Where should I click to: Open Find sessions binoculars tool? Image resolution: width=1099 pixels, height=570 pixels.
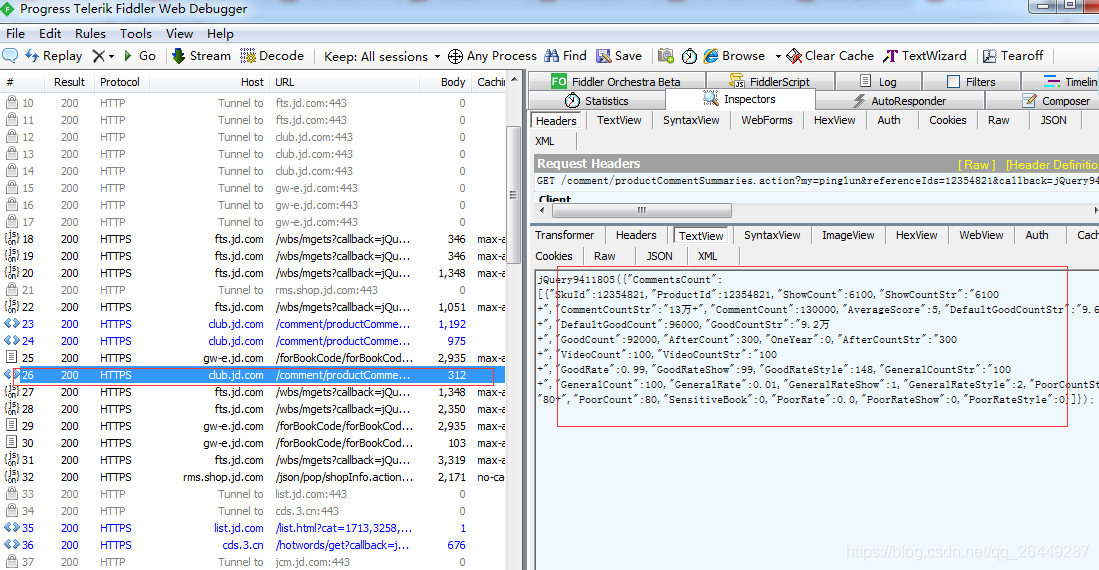(566, 55)
